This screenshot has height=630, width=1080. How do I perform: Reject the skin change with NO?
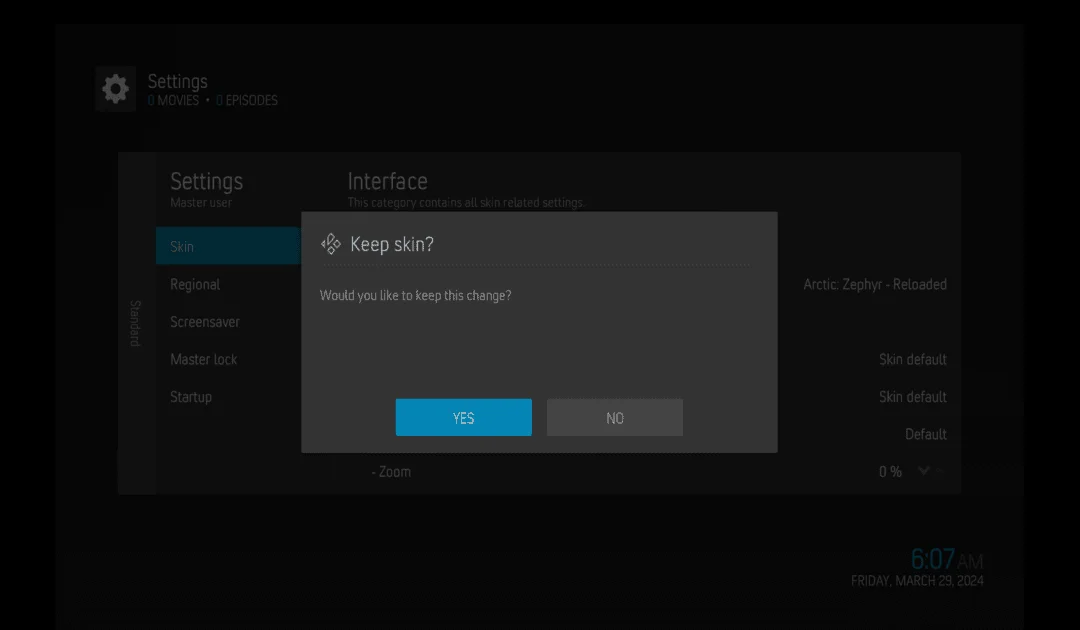click(x=614, y=417)
